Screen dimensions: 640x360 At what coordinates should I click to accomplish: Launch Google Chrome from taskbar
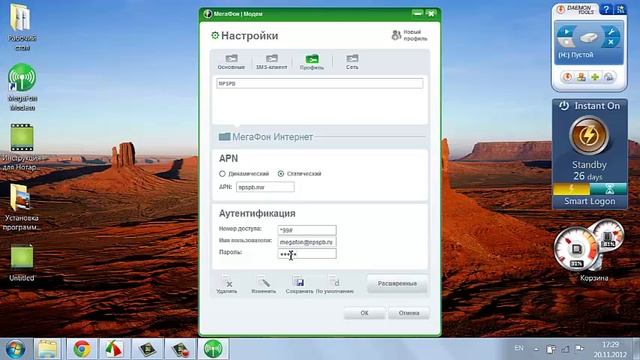point(82,349)
